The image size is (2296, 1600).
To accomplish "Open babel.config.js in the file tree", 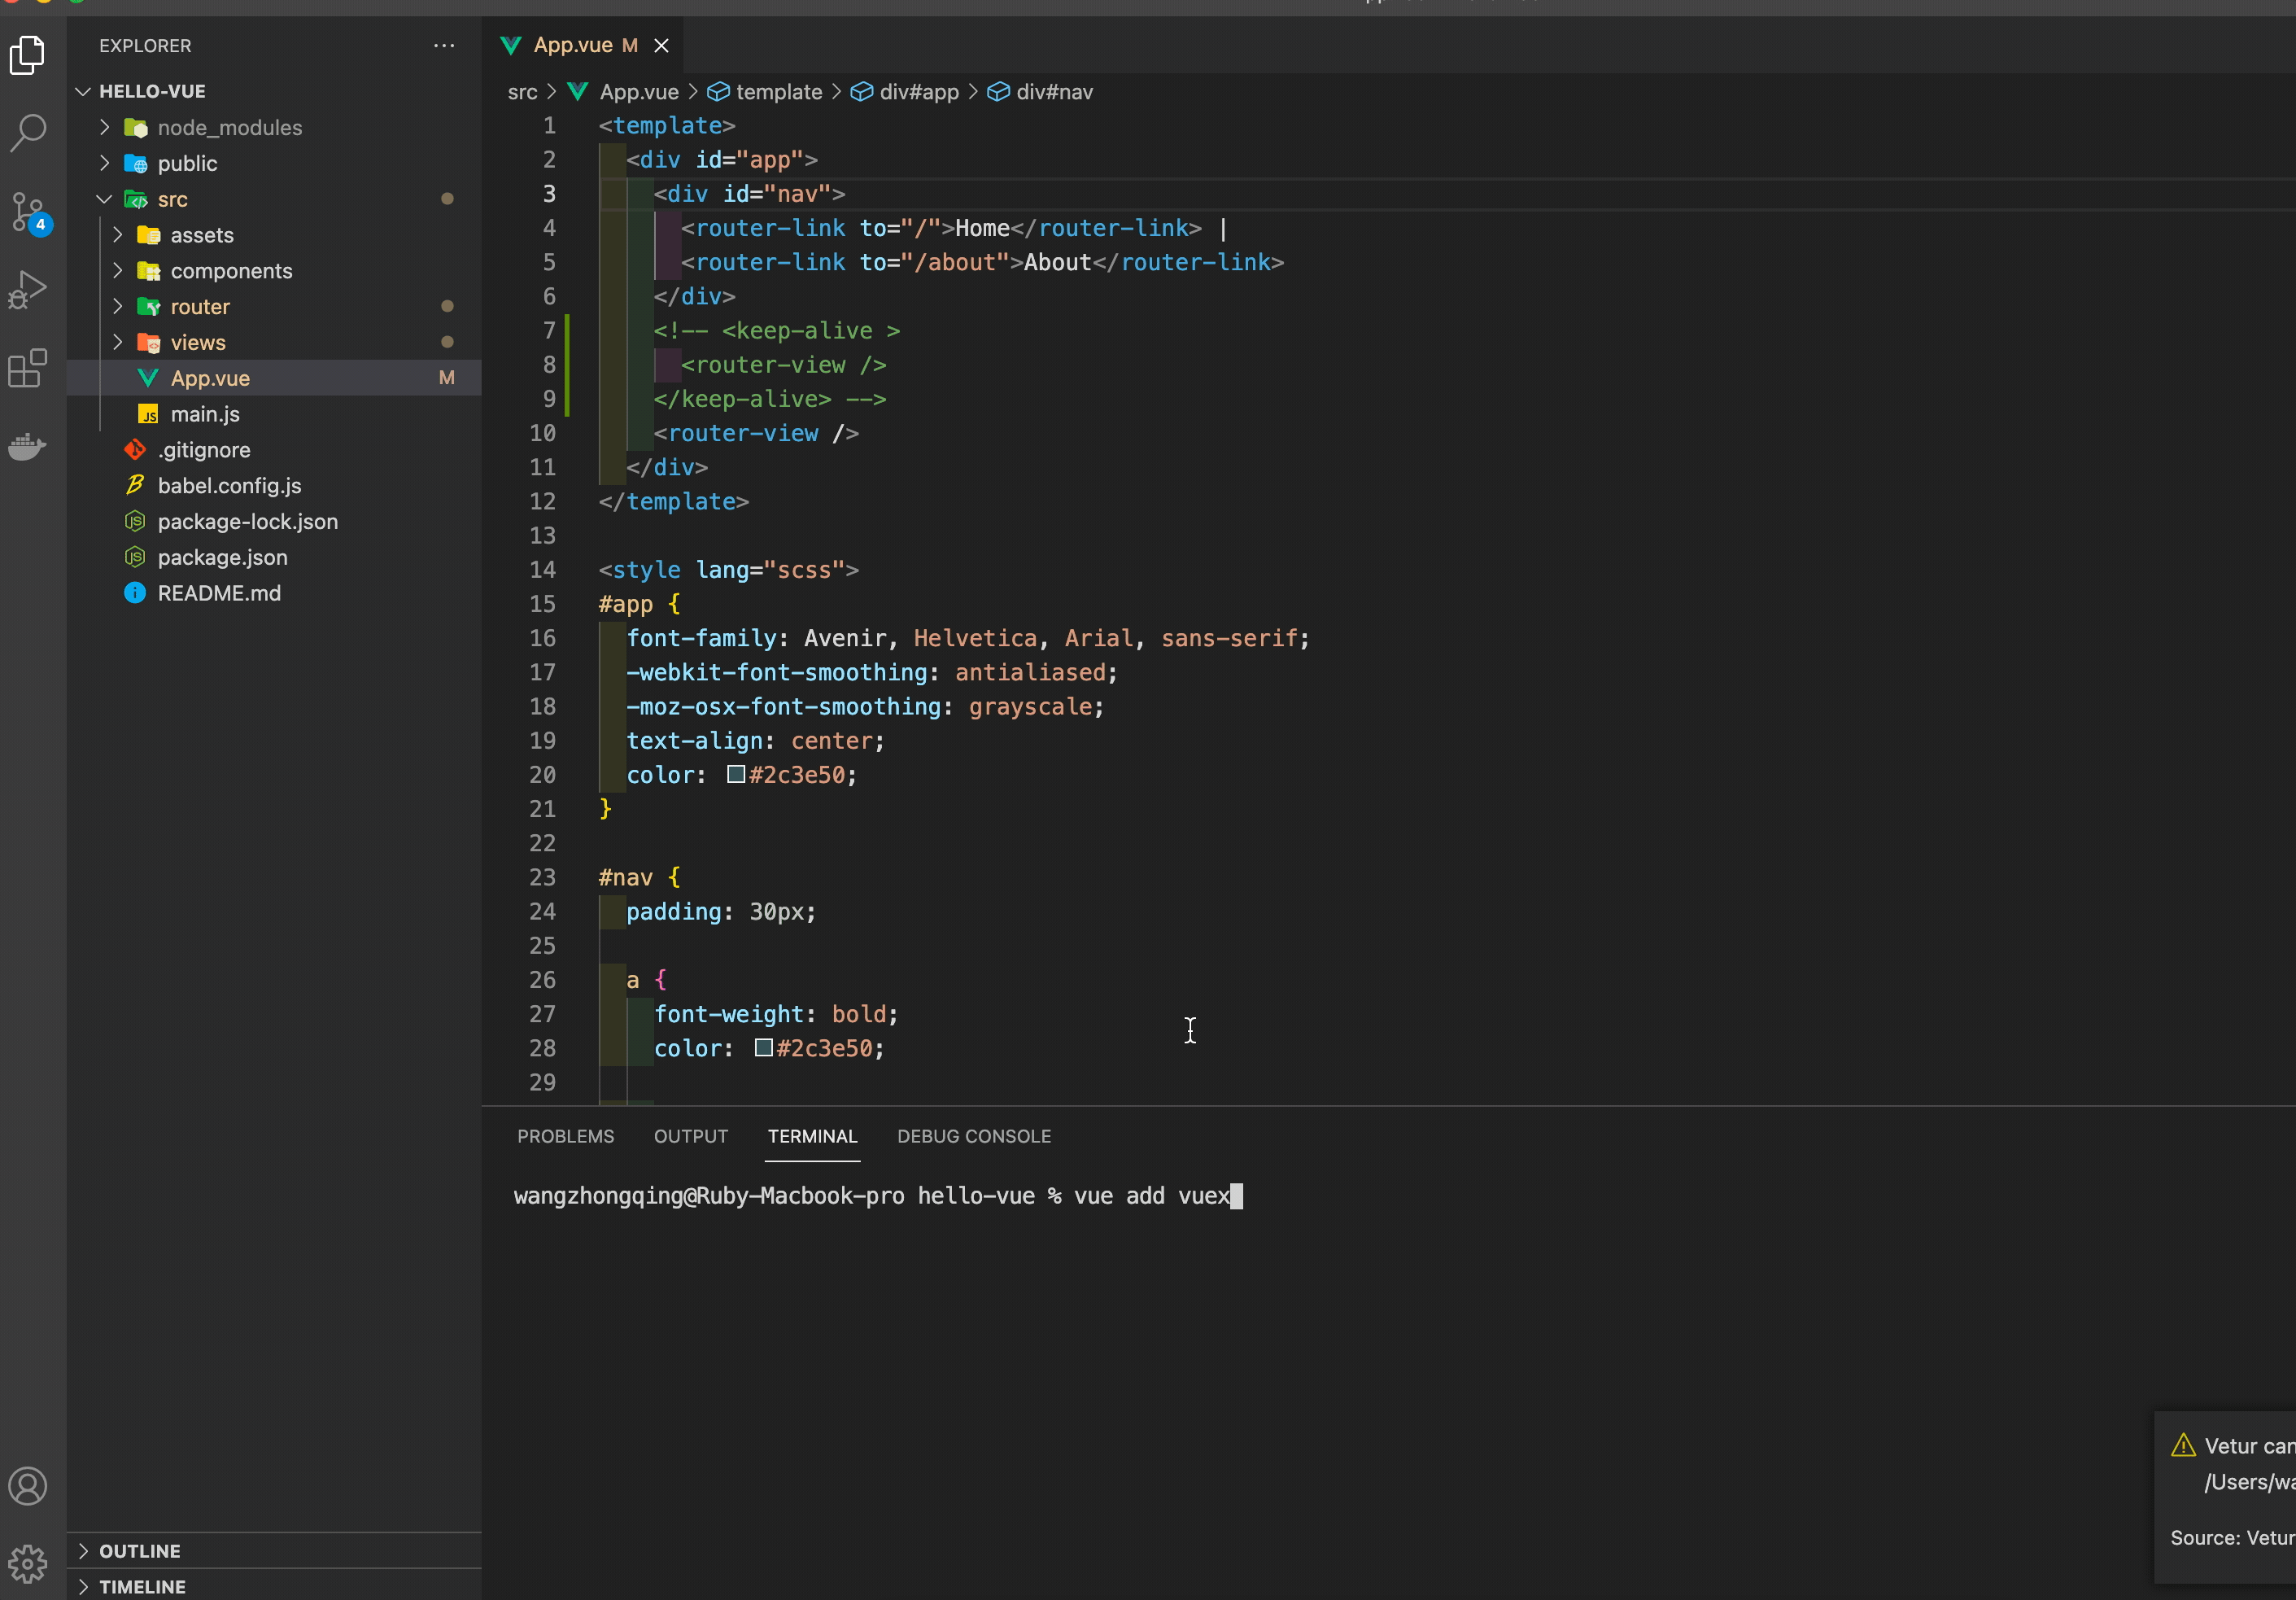I will click(274, 486).
